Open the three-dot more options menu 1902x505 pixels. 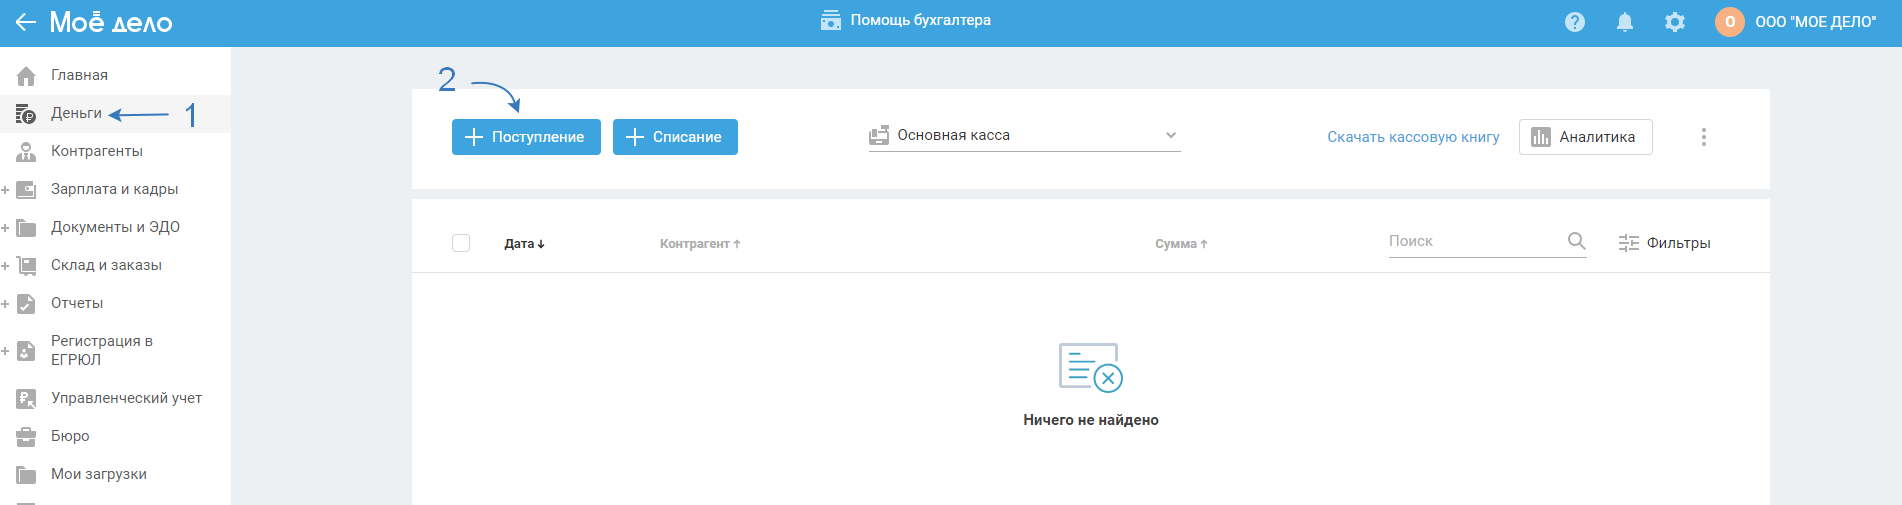[x=1704, y=137]
